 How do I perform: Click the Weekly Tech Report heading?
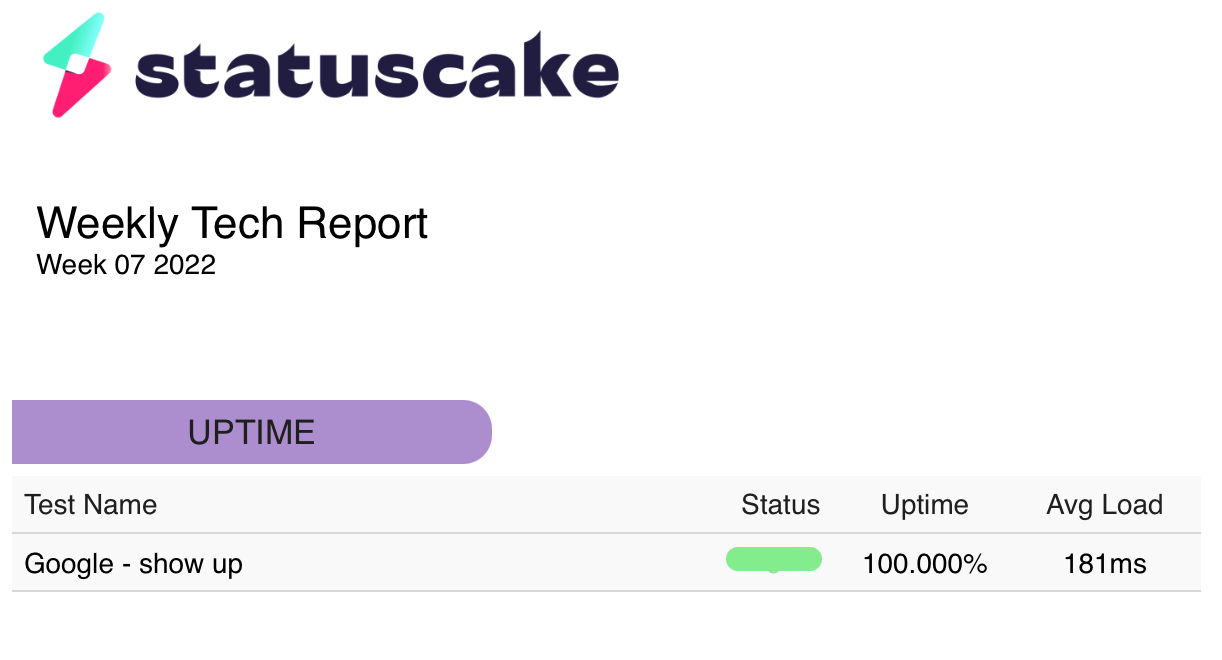pyautogui.click(x=232, y=222)
